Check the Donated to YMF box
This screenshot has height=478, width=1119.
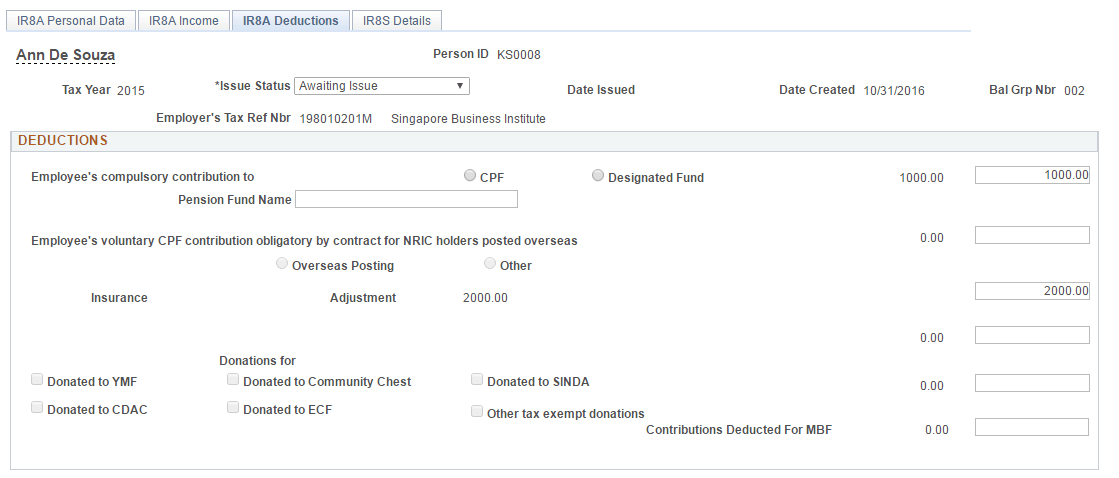pyautogui.click(x=37, y=380)
